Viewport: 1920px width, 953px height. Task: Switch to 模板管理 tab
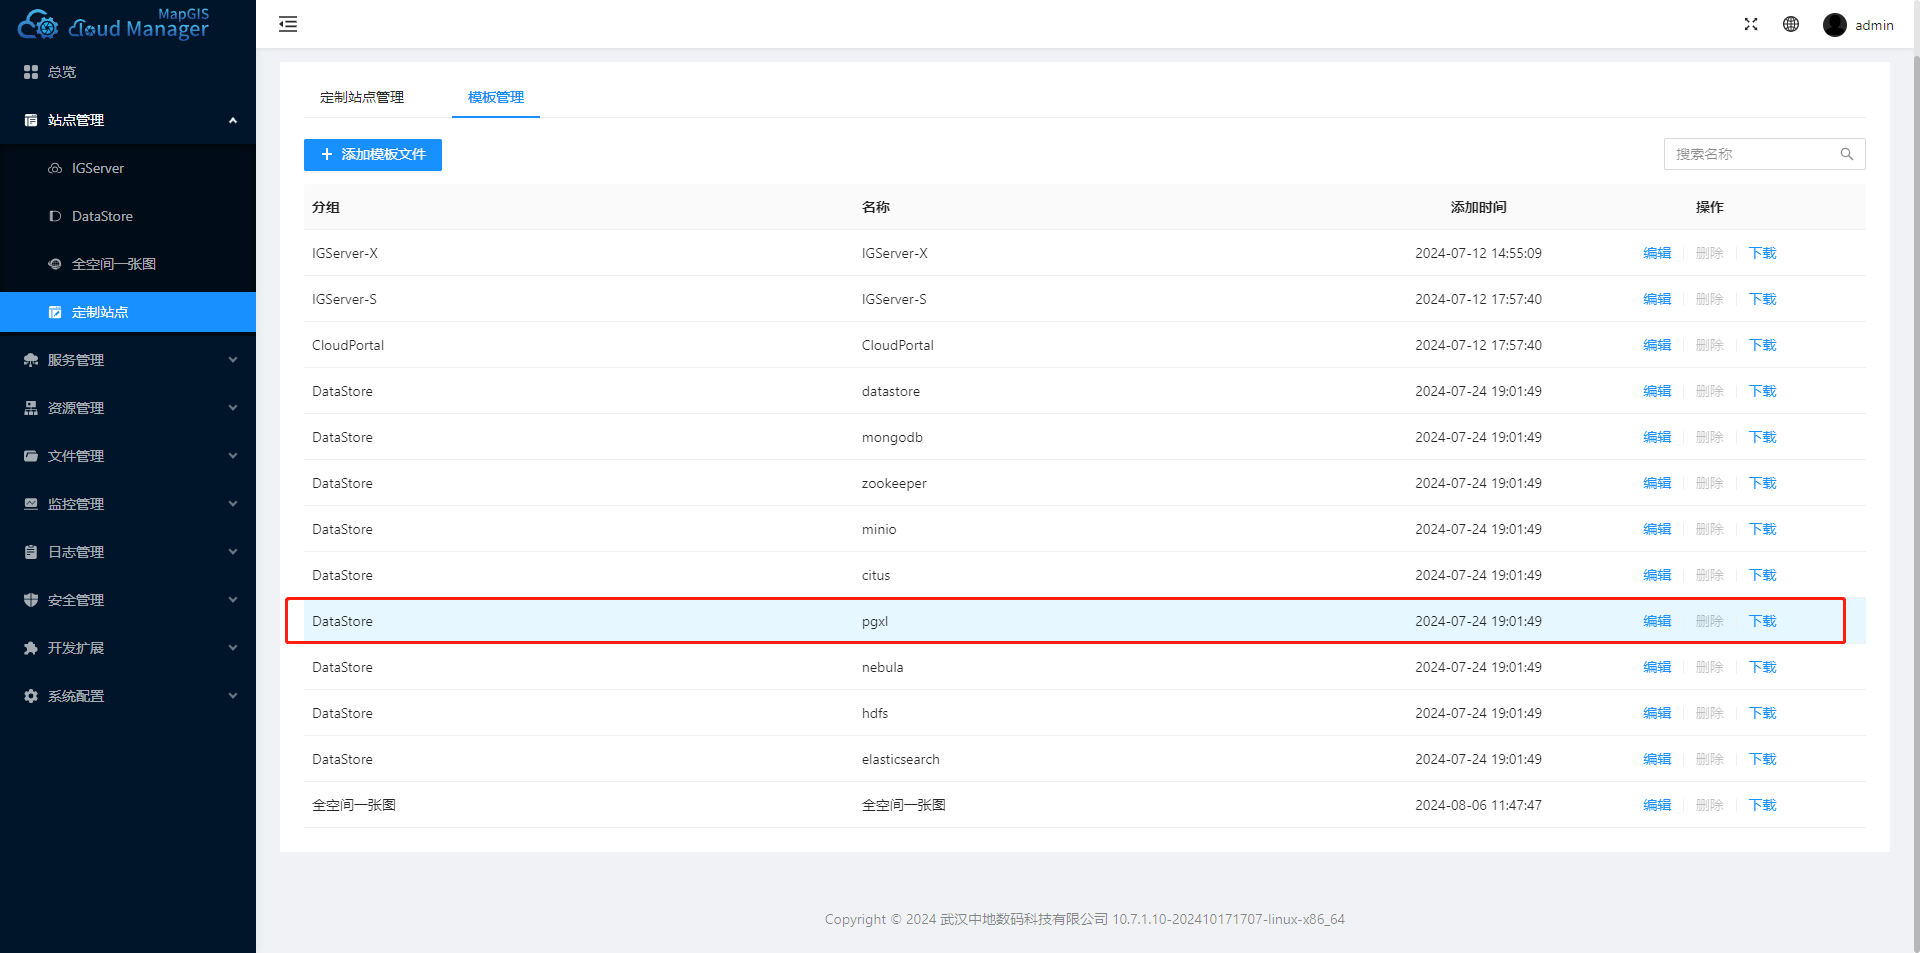[x=496, y=97]
